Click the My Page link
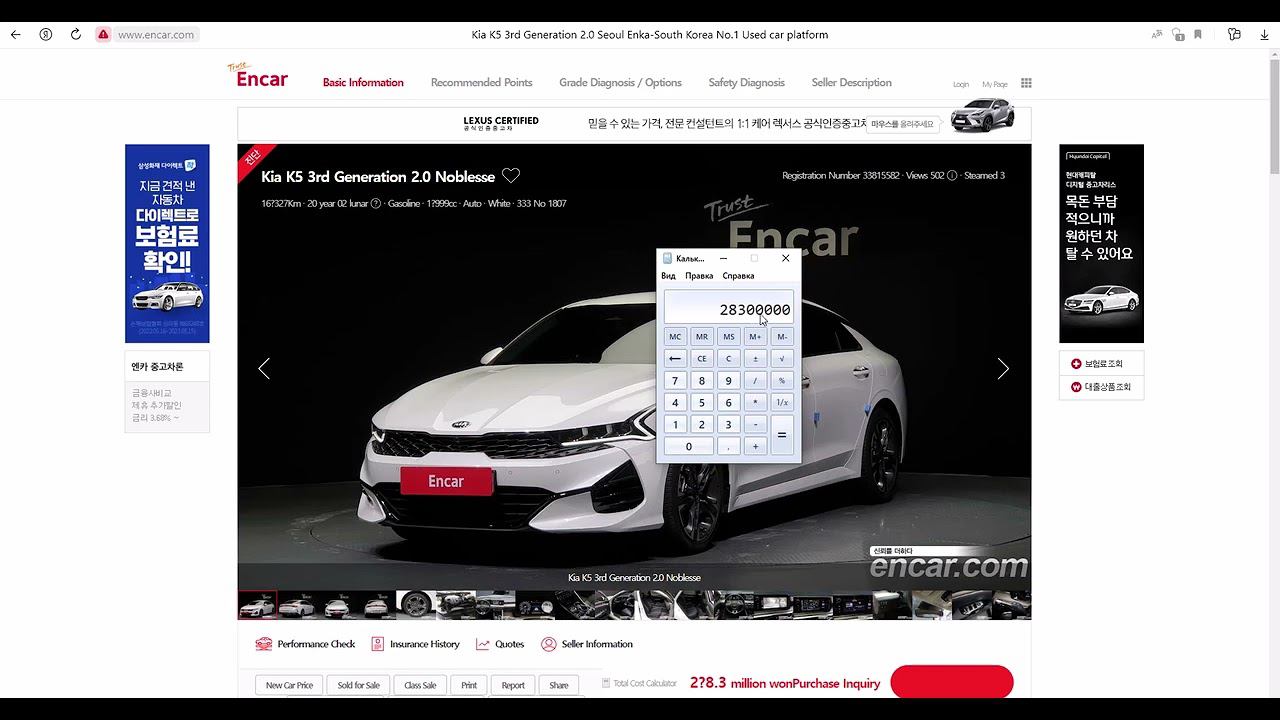Viewport: 1280px width, 720px height. tap(995, 84)
